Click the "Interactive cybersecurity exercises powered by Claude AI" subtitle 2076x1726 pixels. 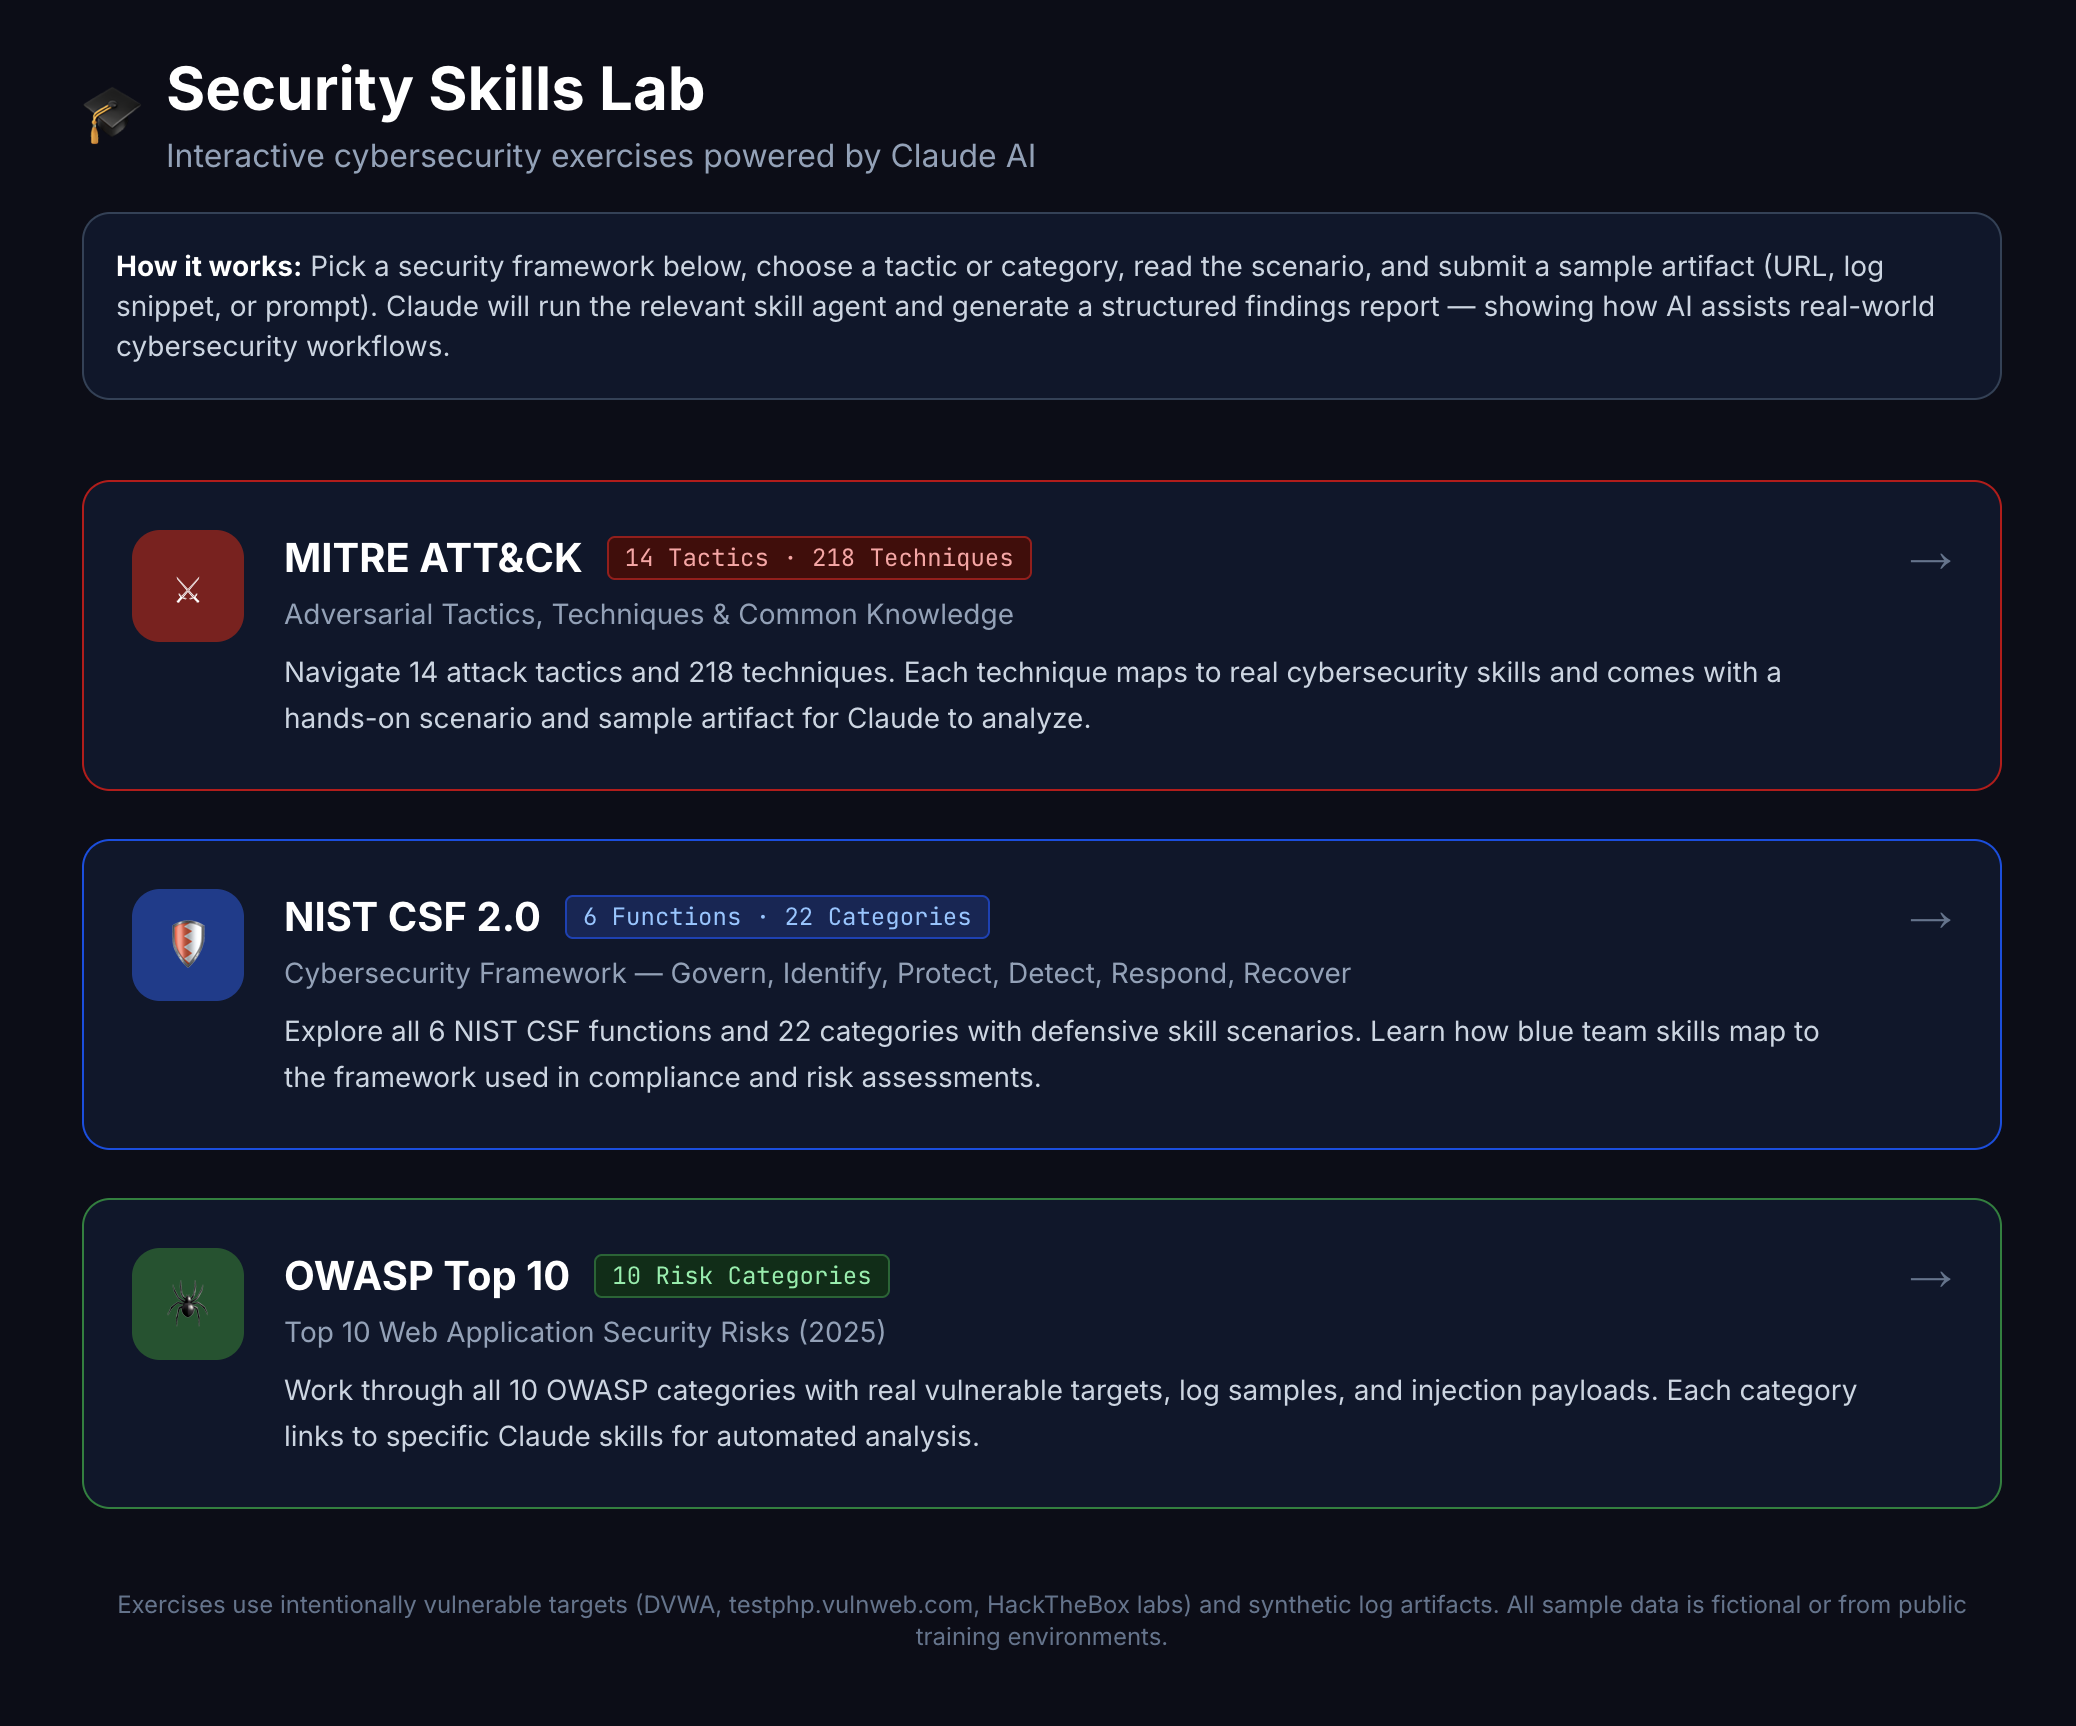tap(601, 156)
